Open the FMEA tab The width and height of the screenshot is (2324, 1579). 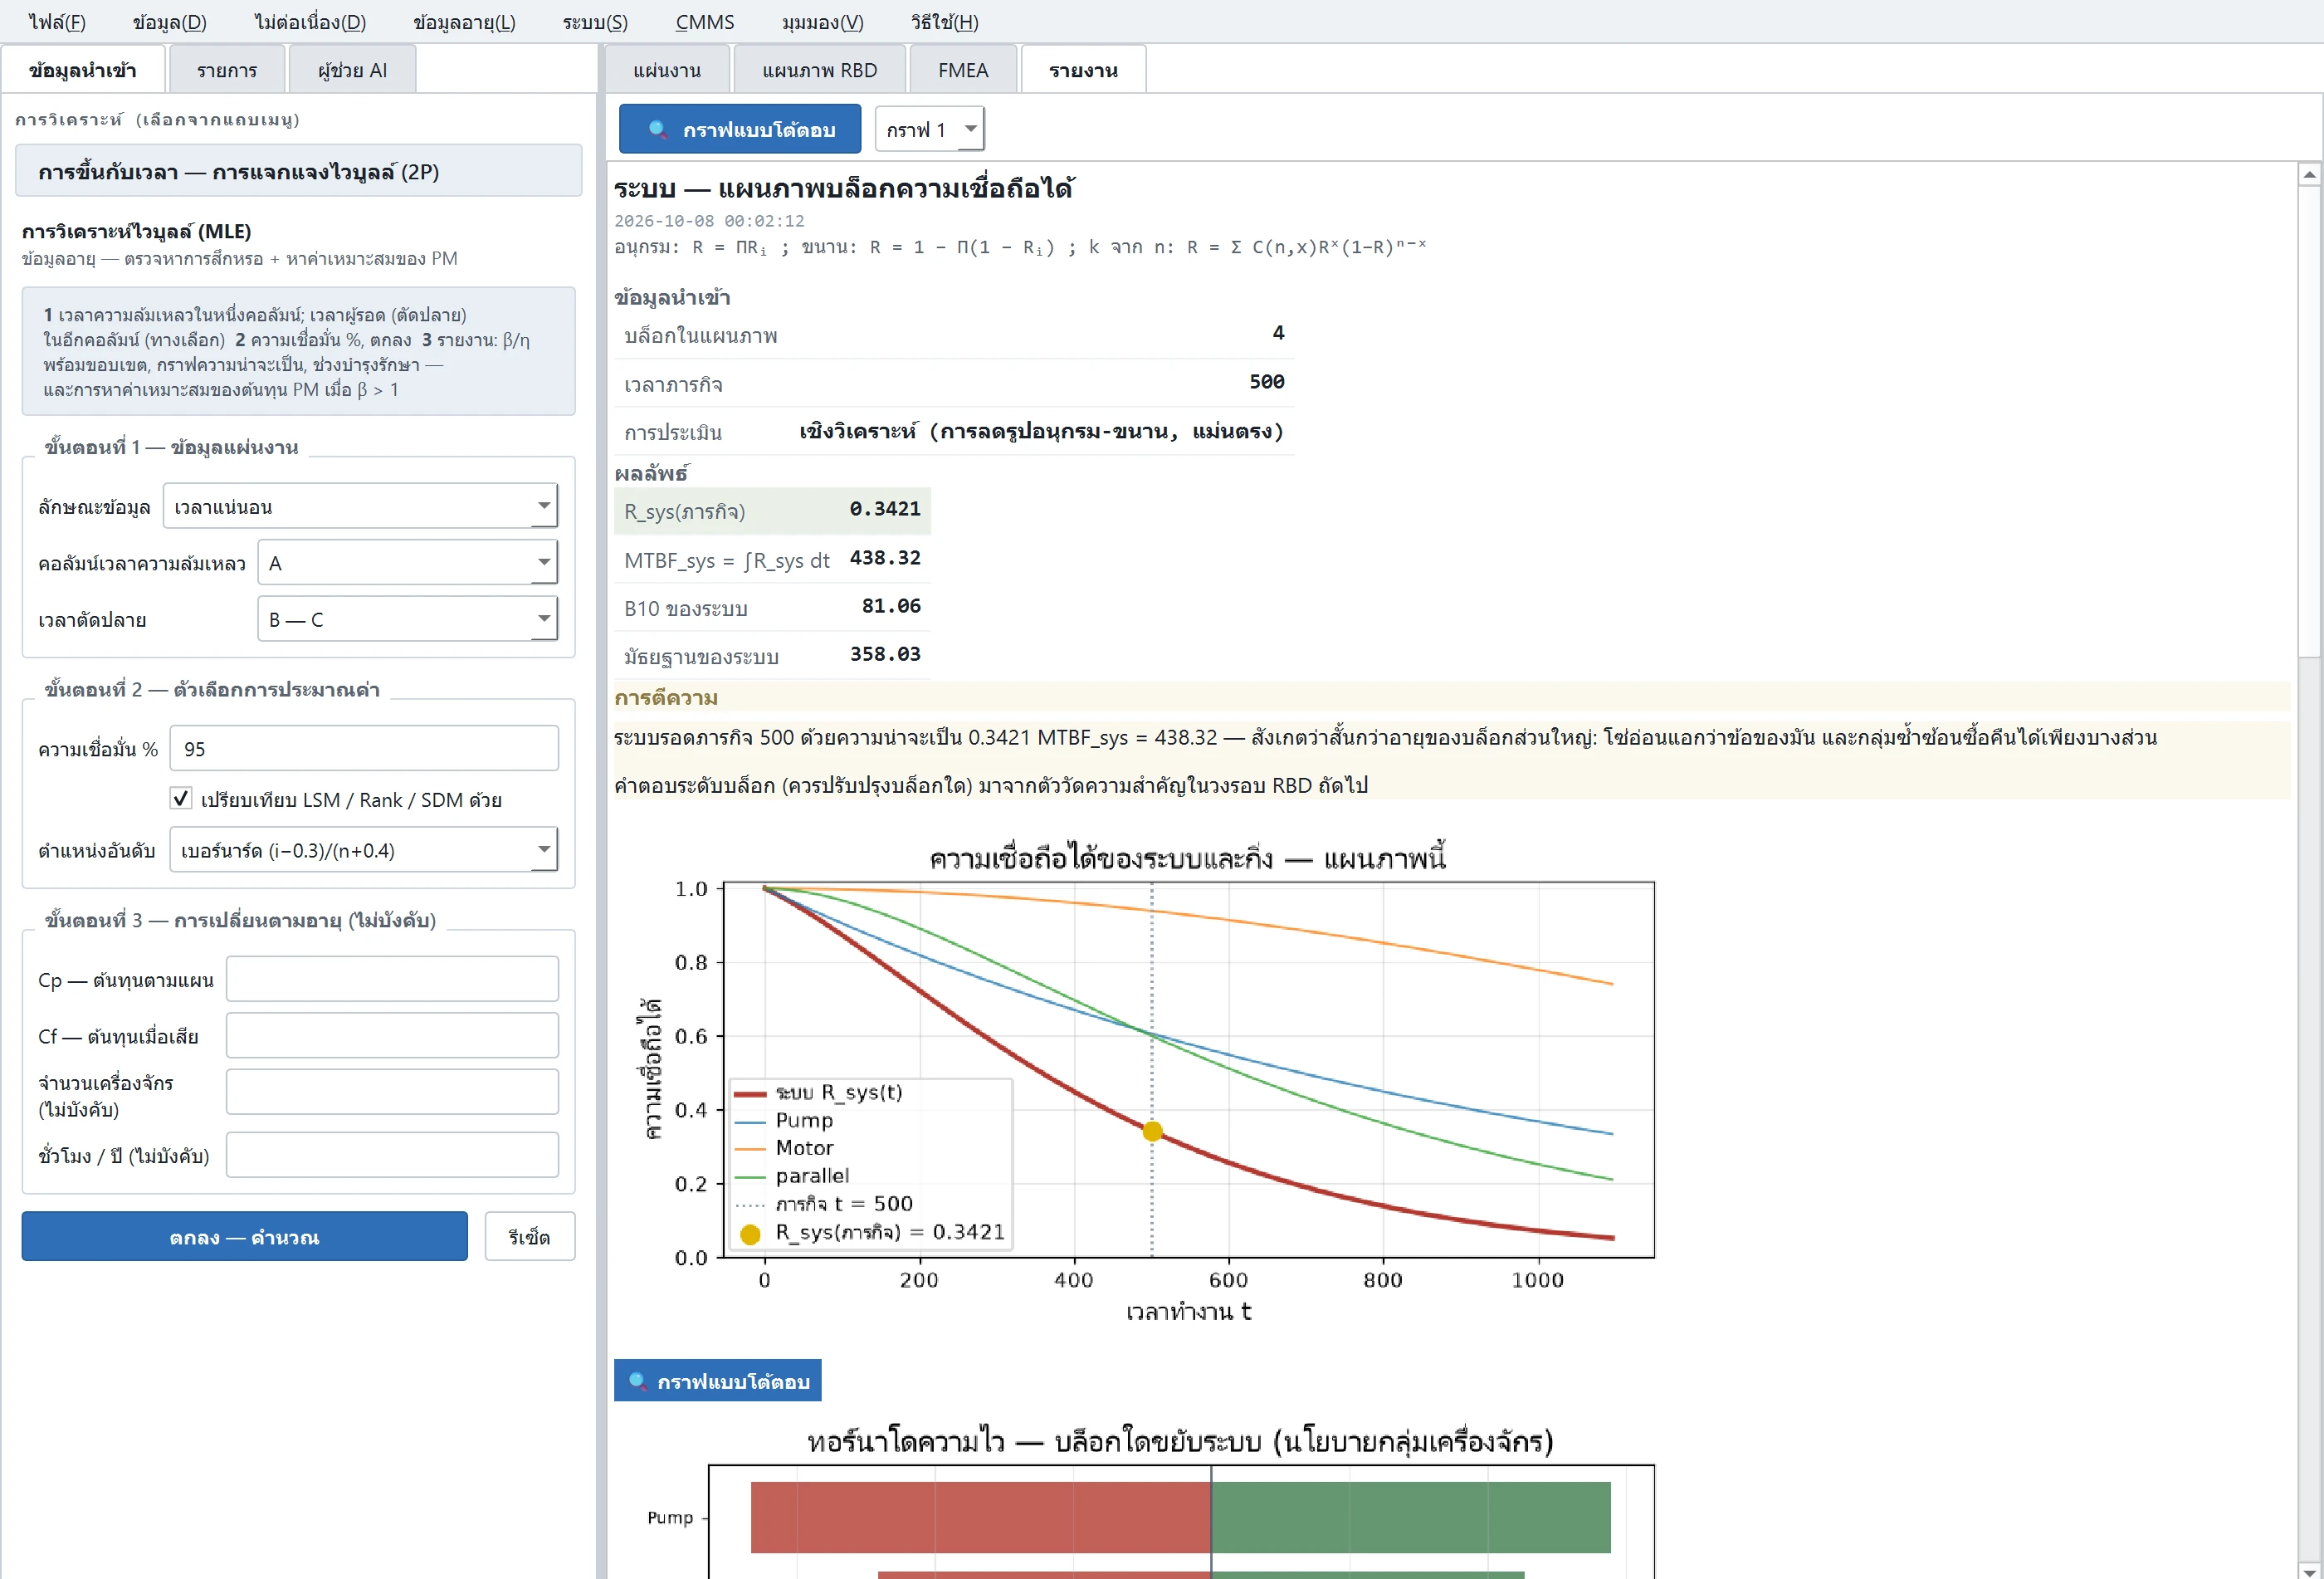point(963,70)
